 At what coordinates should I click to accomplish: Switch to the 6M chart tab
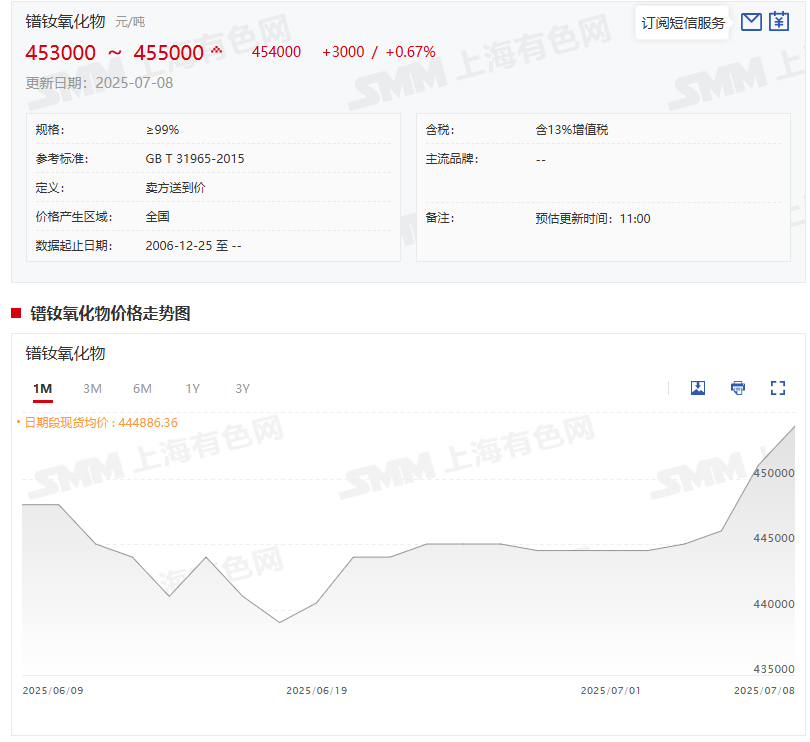142,388
